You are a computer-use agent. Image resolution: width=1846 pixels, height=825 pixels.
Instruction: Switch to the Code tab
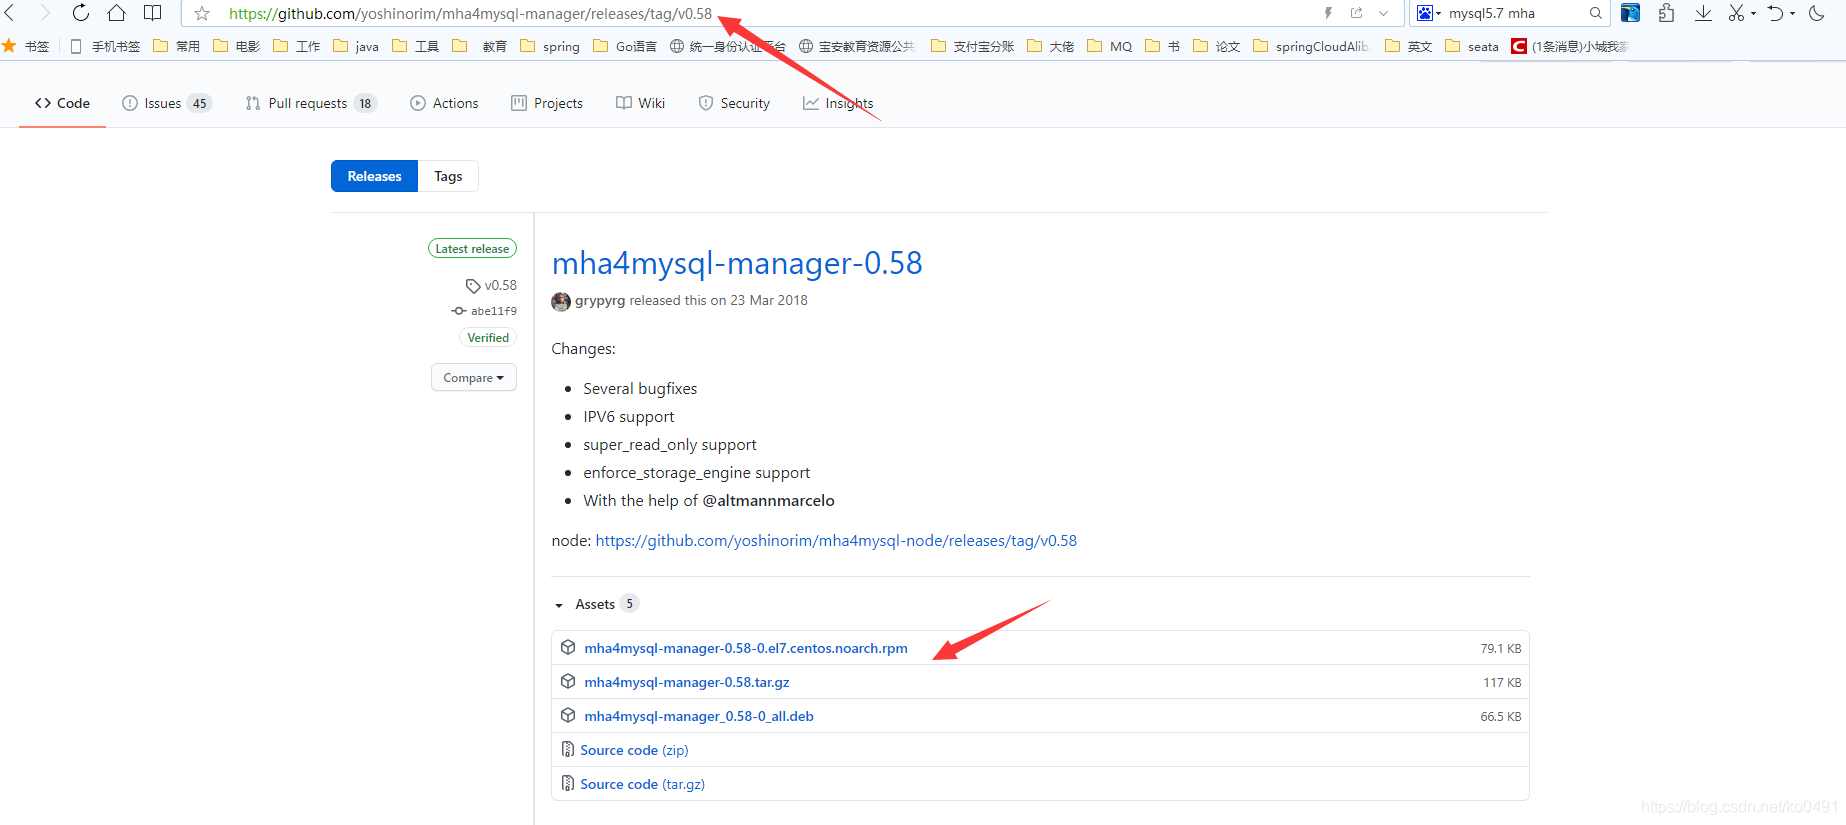tap(62, 103)
